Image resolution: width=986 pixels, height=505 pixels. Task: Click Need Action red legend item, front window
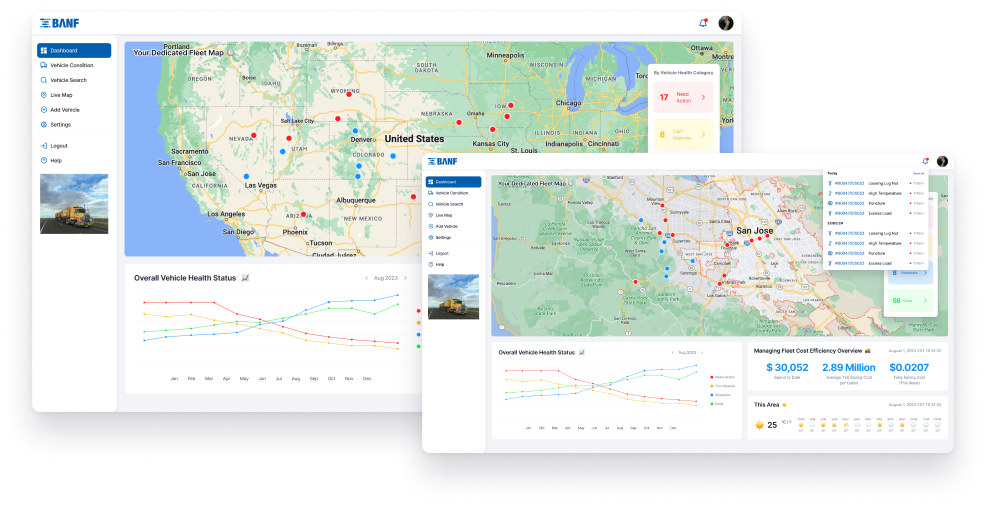[723, 377]
